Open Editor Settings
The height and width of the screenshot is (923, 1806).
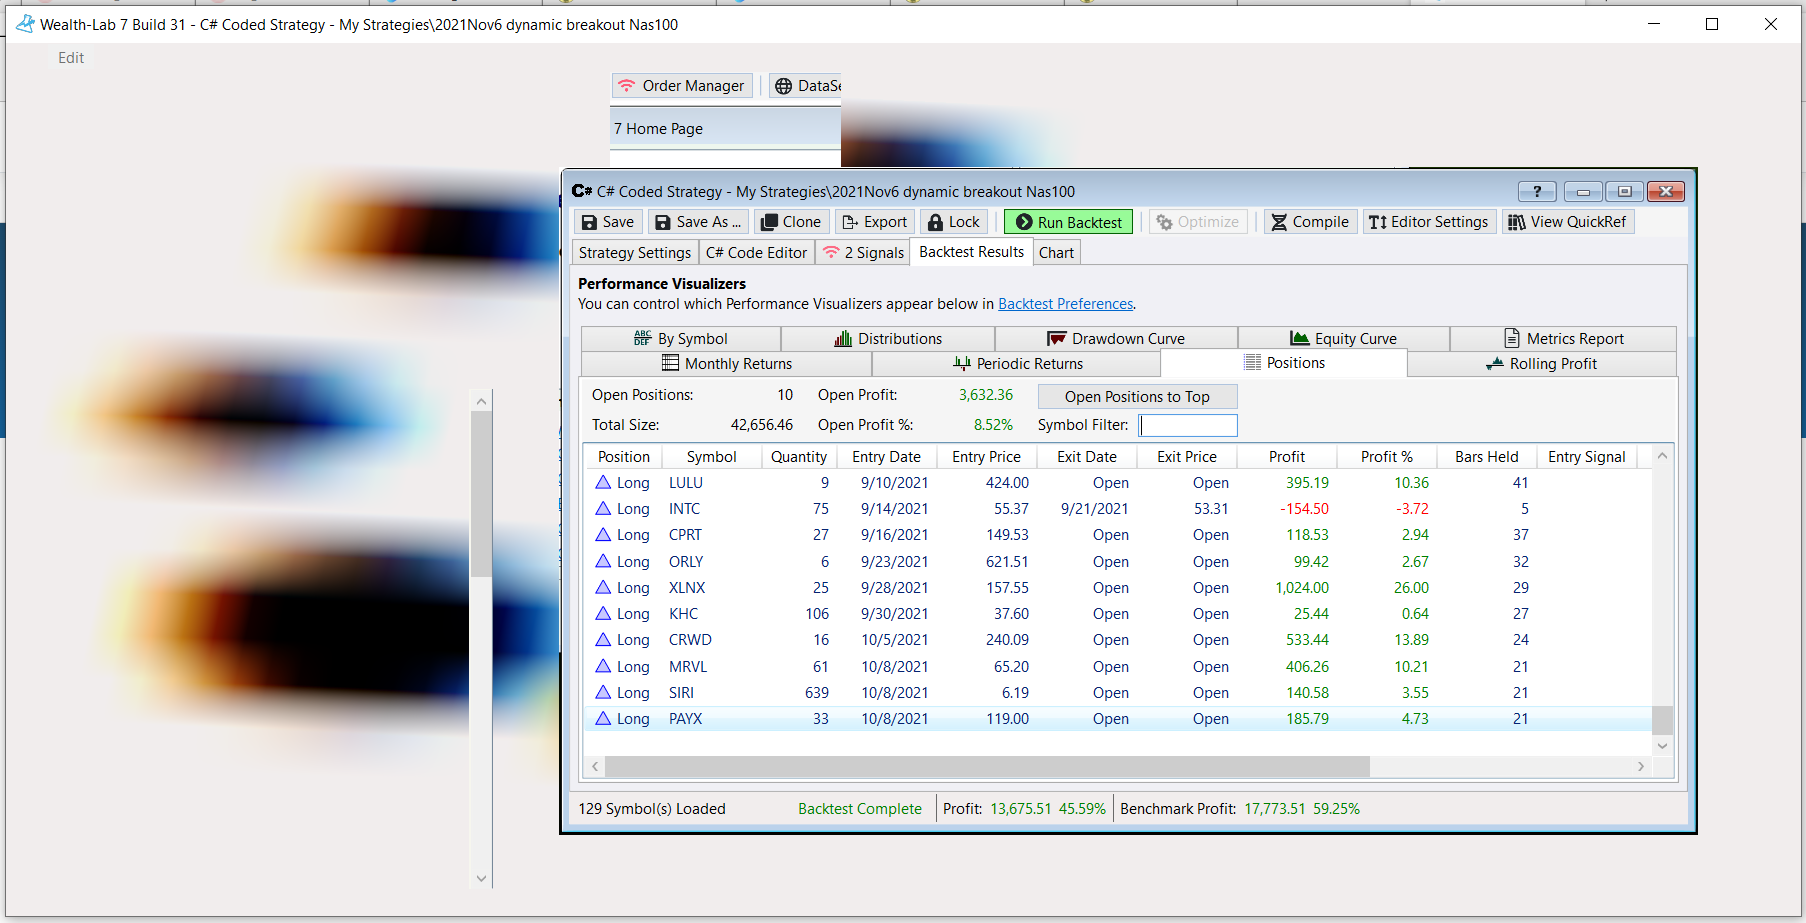point(1429,222)
